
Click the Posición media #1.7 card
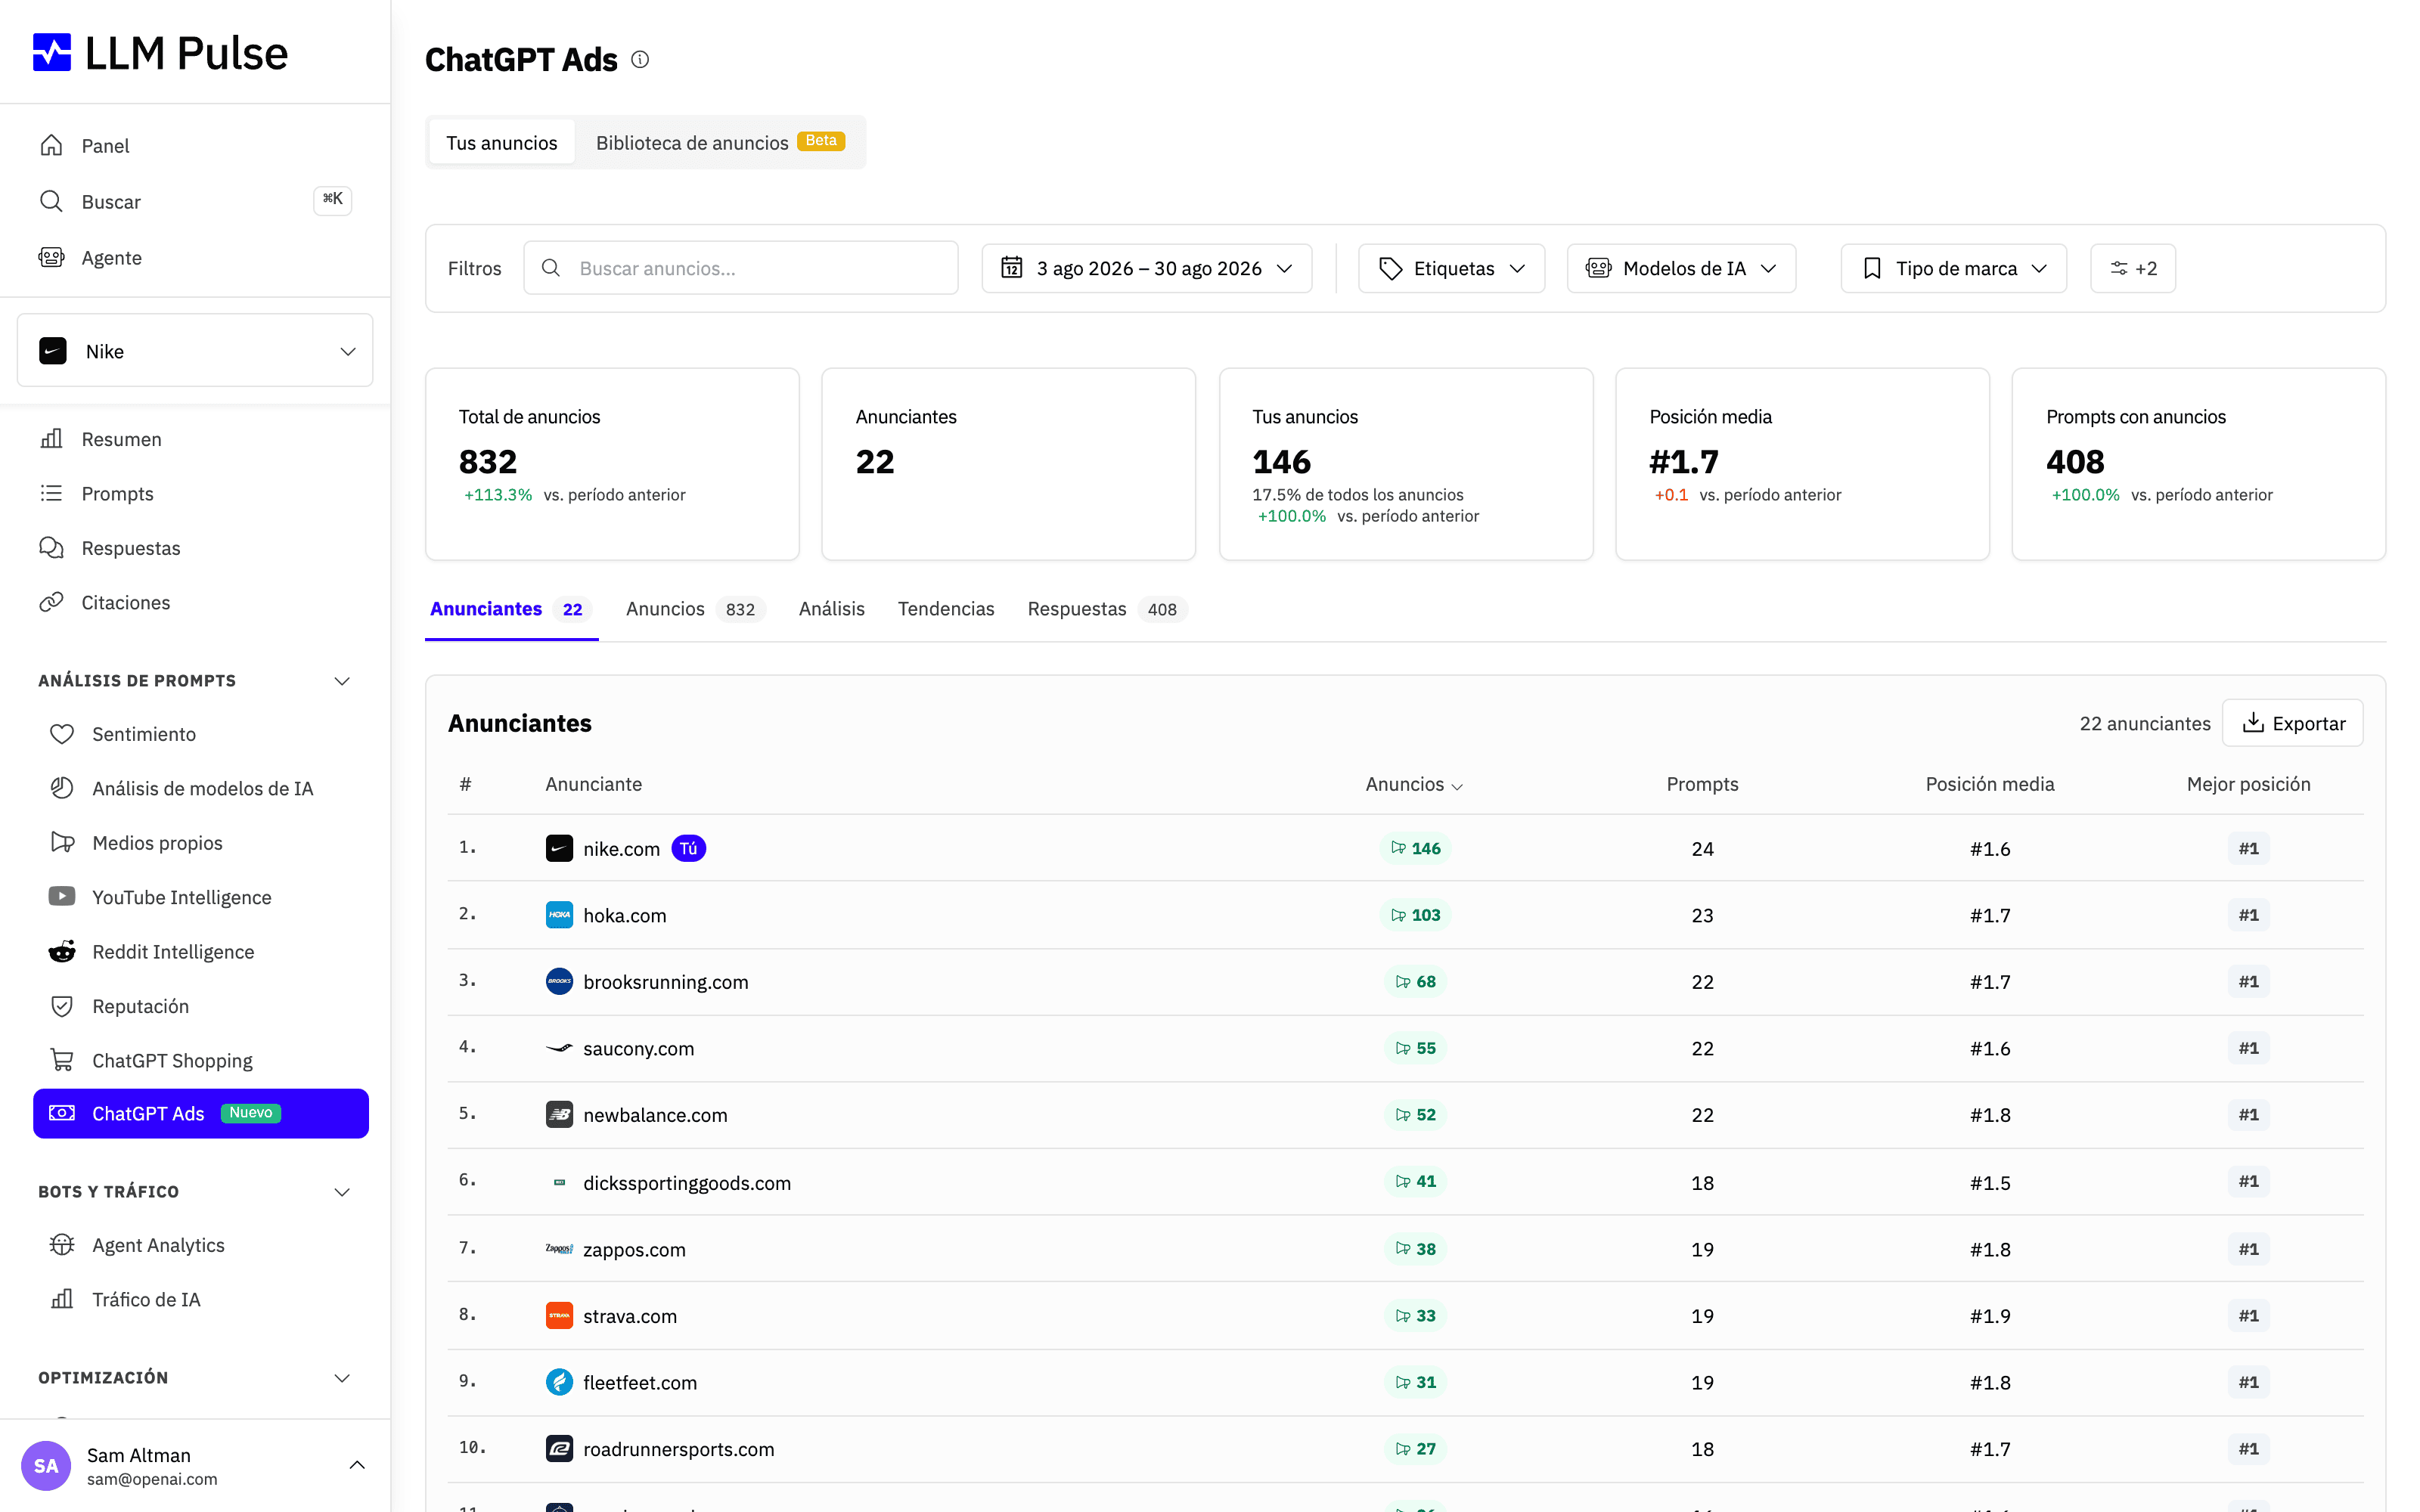coord(1802,464)
